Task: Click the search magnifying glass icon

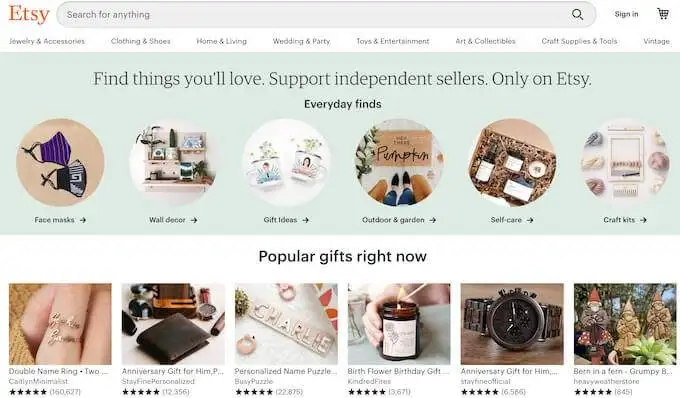Action: tap(577, 14)
